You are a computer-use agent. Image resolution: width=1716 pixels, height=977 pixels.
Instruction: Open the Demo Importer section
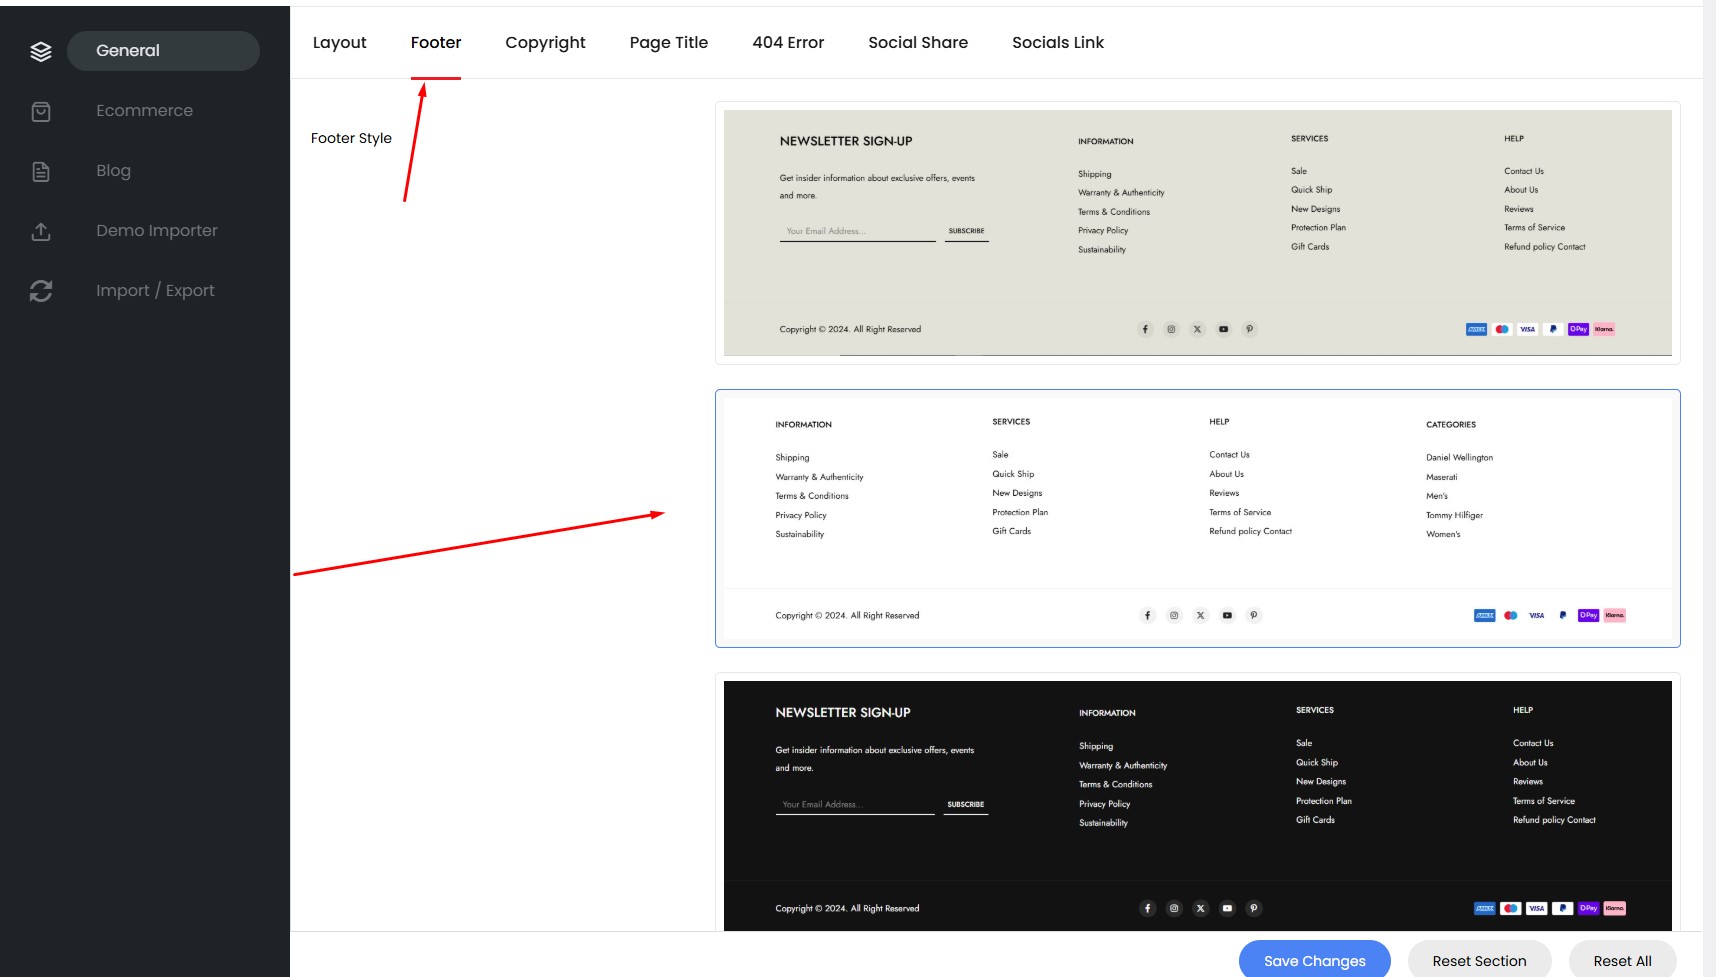(157, 231)
